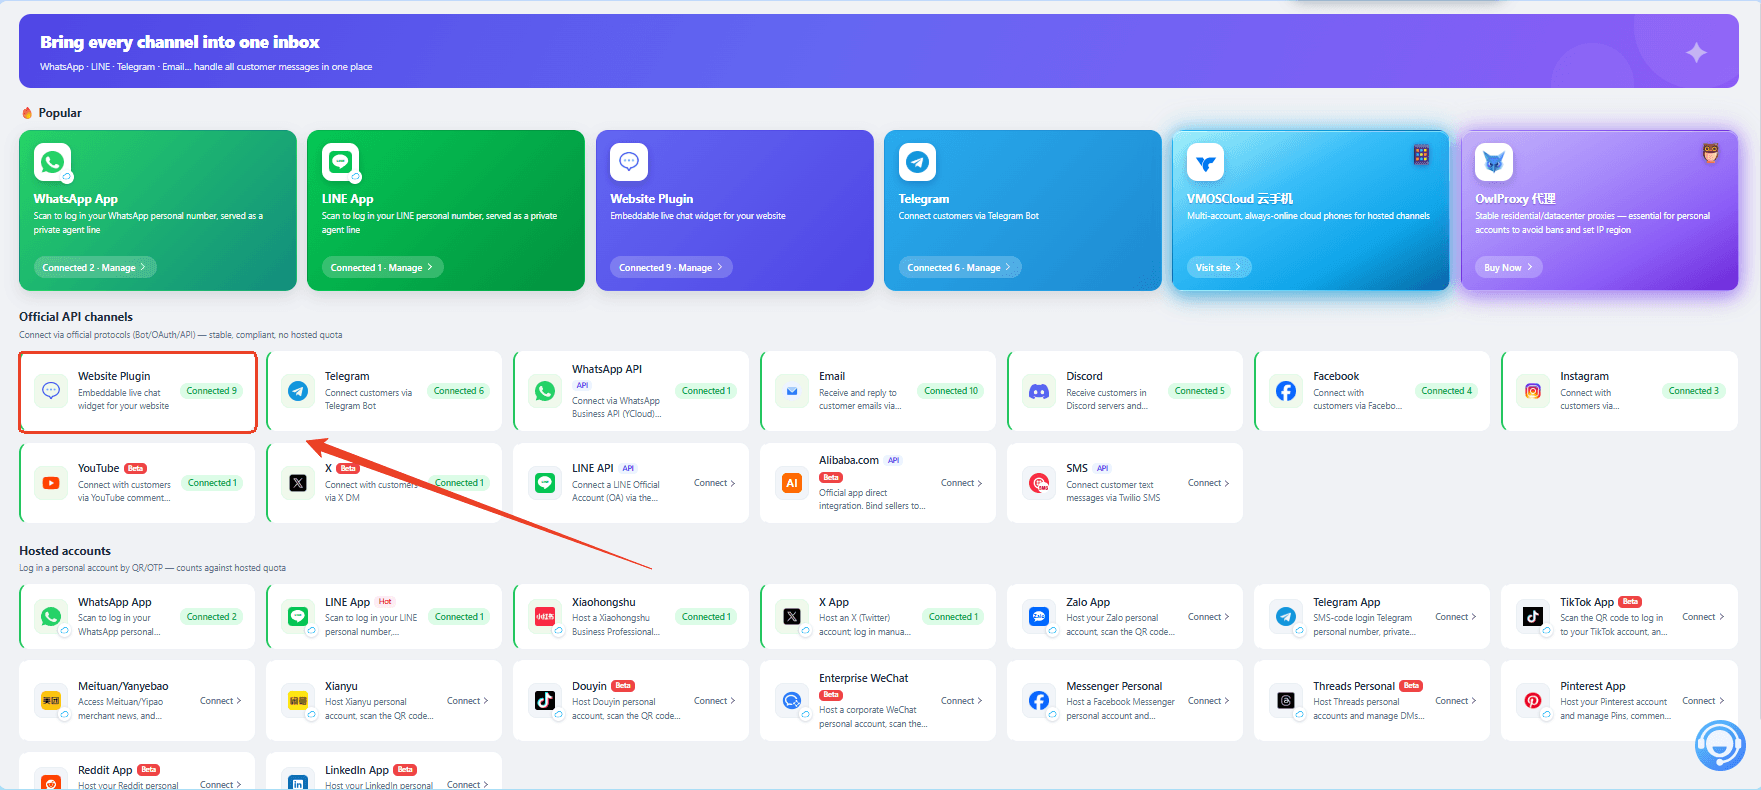Click Connect for Xianyu
The width and height of the screenshot is (1761, 790).
coord(468,701)
